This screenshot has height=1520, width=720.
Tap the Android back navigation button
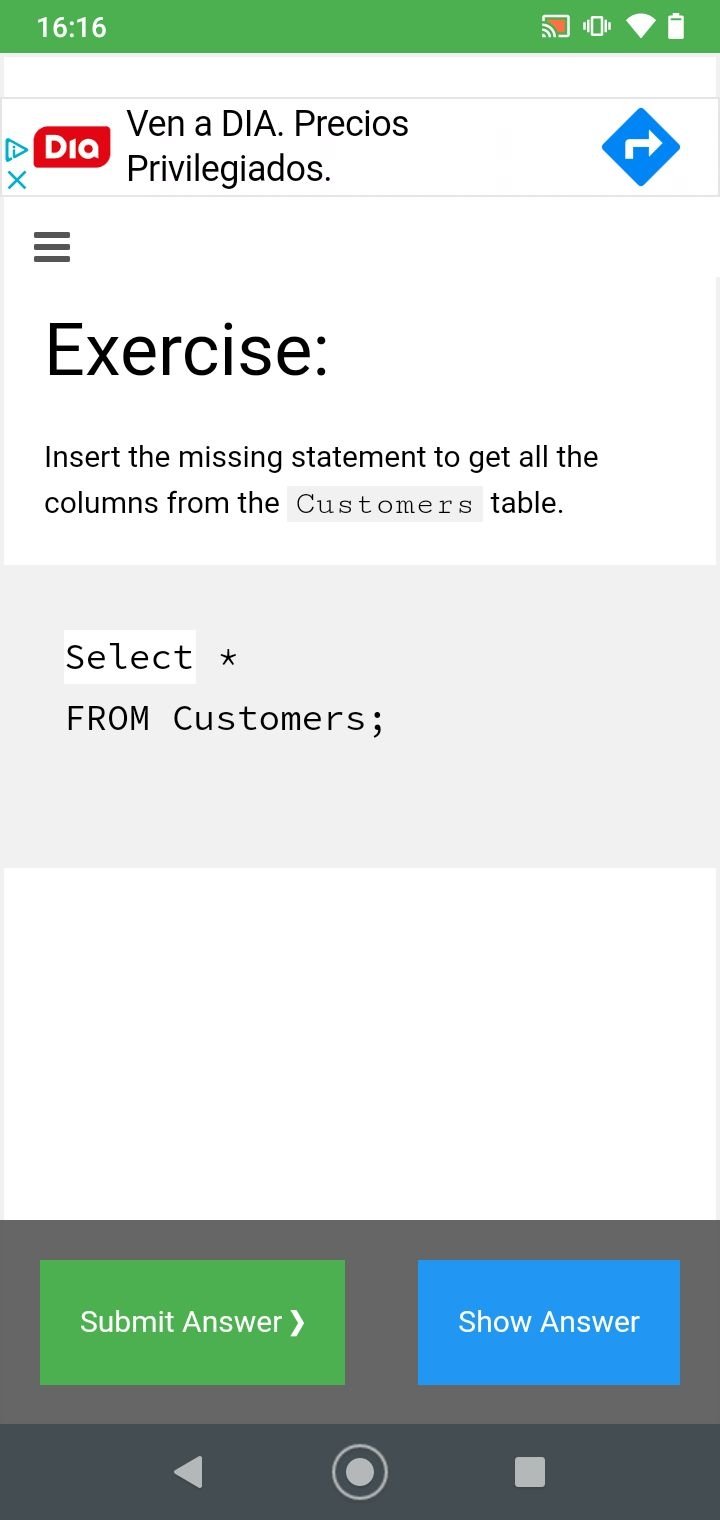coord(188,1472)
